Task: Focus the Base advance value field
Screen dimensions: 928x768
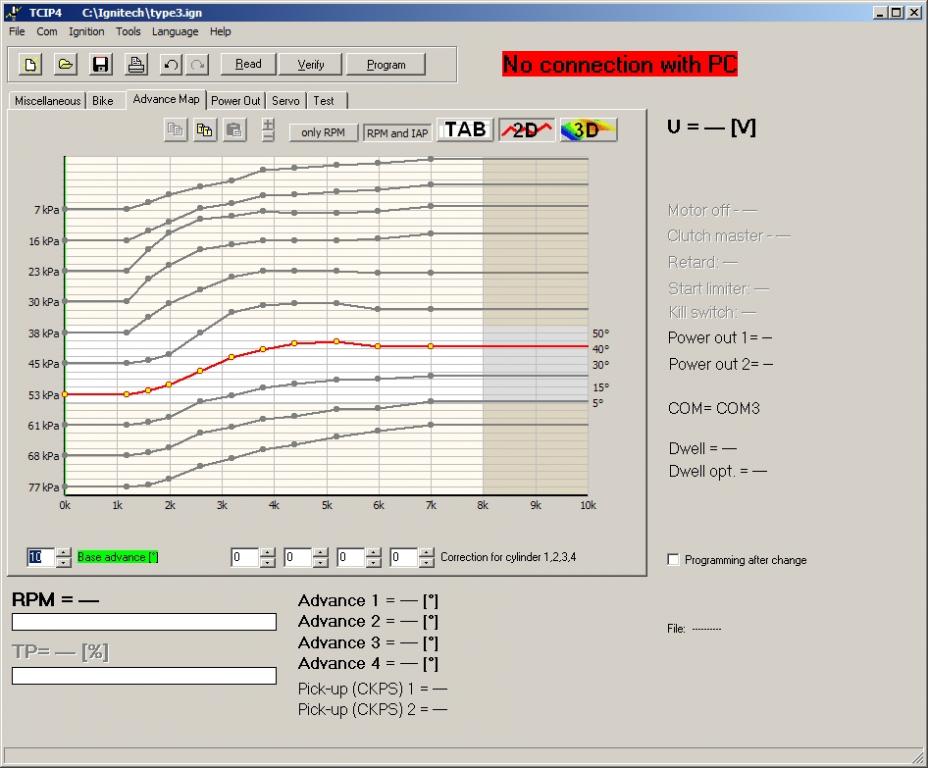Action: tap(41, 557)
